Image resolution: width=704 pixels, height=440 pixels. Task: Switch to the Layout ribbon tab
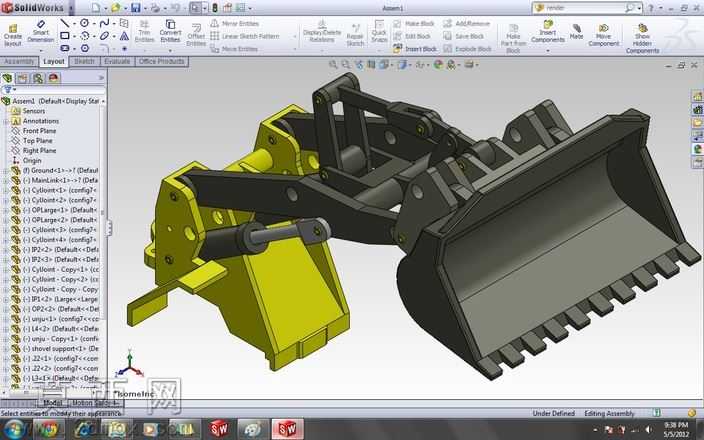click(x=54, y=61)
